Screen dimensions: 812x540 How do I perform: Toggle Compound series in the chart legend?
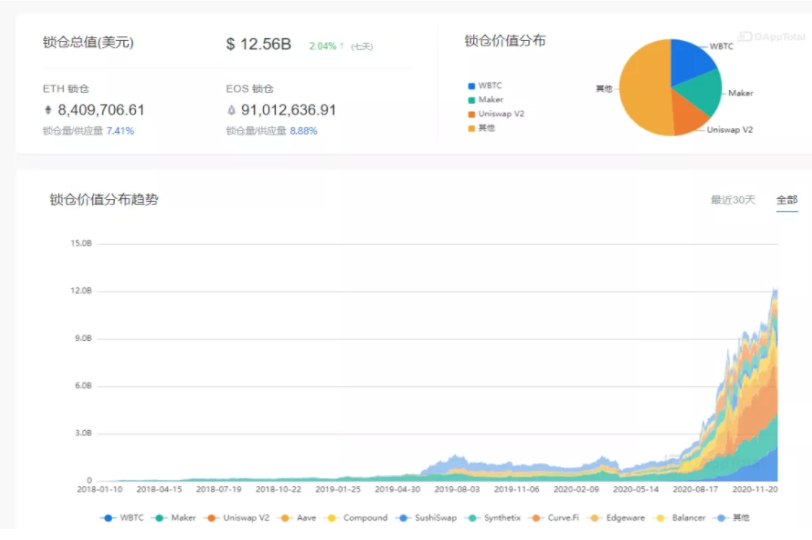tap(356, 518)
